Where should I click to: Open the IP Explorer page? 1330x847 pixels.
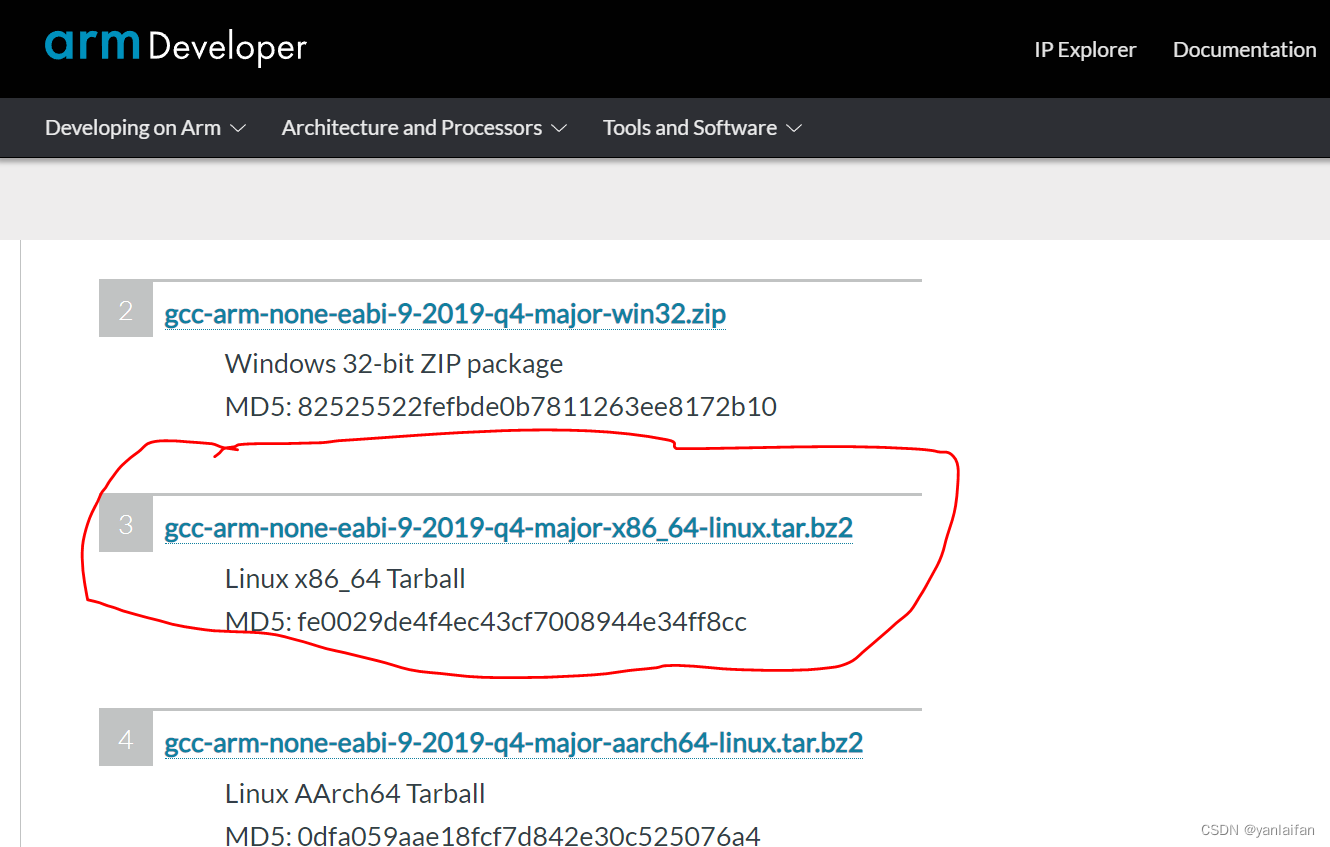1085,49
